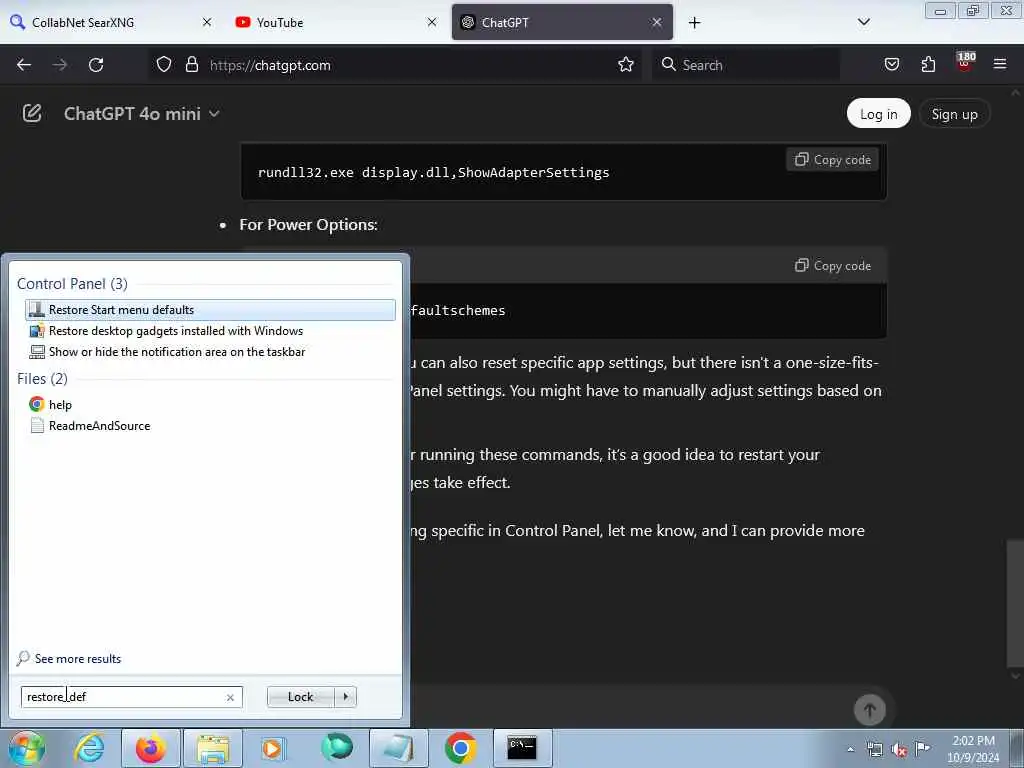
Task: Click the Windows Start orb
Action: 27,748
